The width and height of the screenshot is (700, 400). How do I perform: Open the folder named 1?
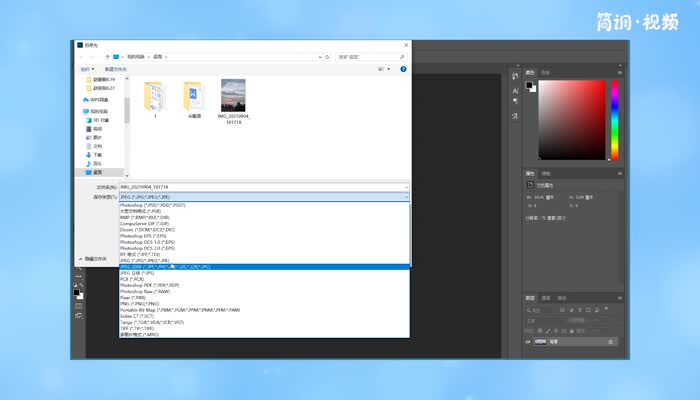click(x=155, y=97)
